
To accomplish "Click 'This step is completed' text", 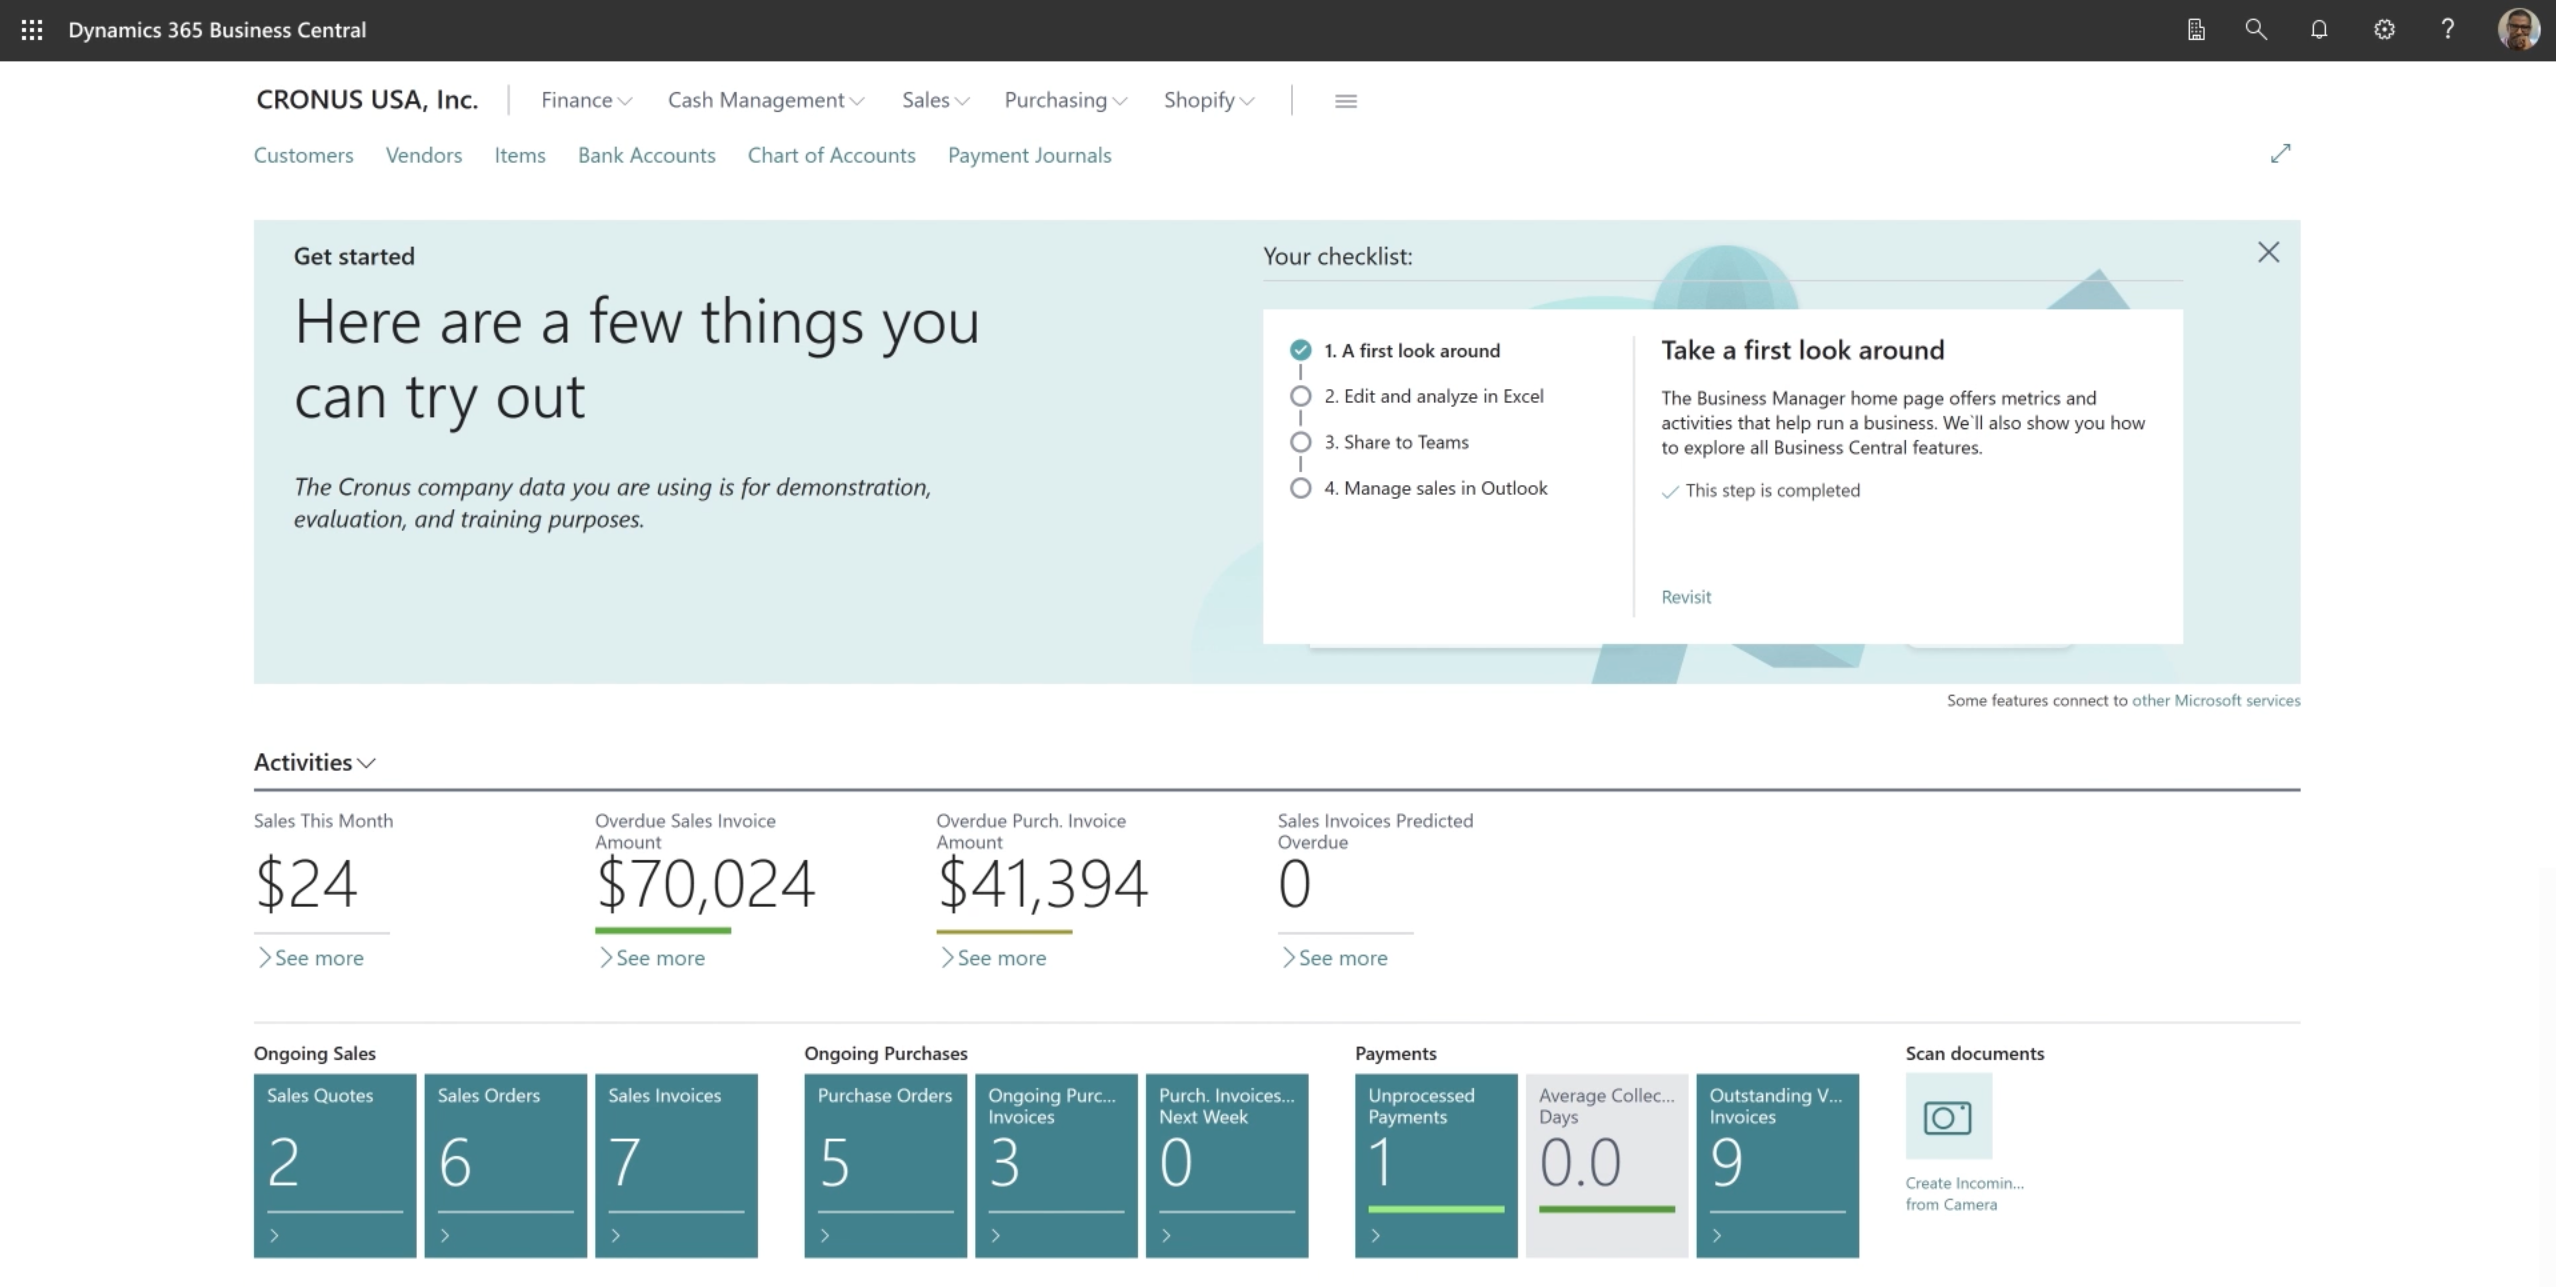I will click(1772, 490).
